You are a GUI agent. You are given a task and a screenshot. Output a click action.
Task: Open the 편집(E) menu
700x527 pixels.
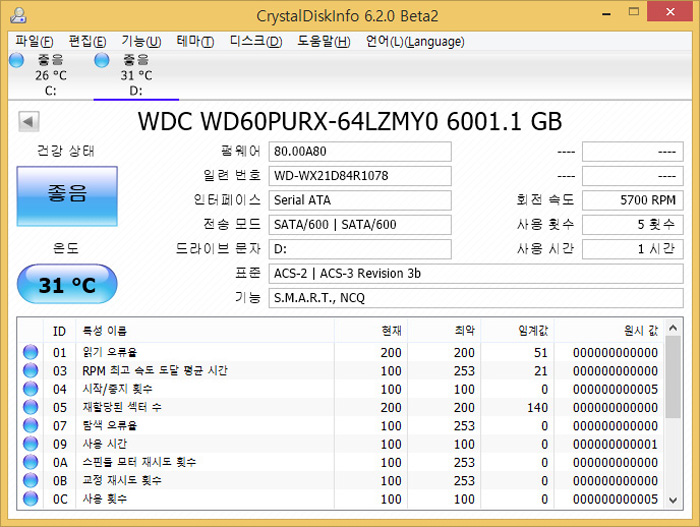tap(88, 42)
